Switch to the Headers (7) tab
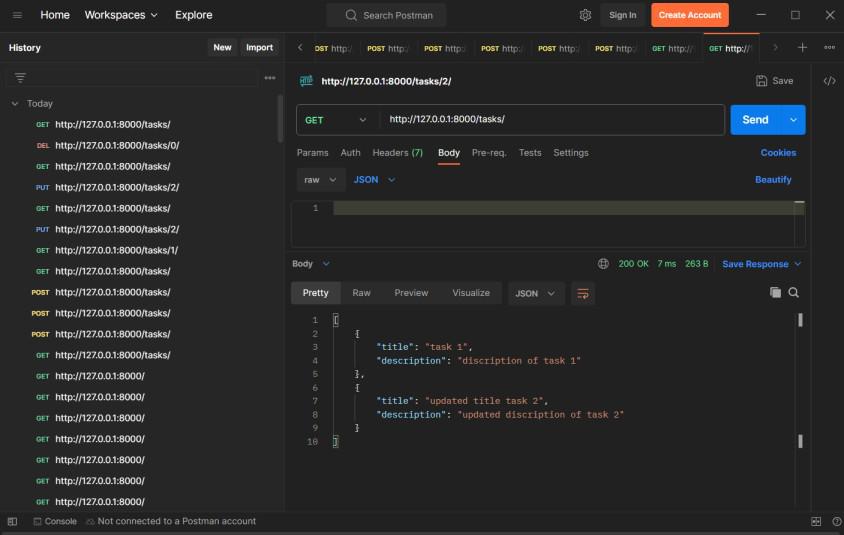 pos(397,153)
